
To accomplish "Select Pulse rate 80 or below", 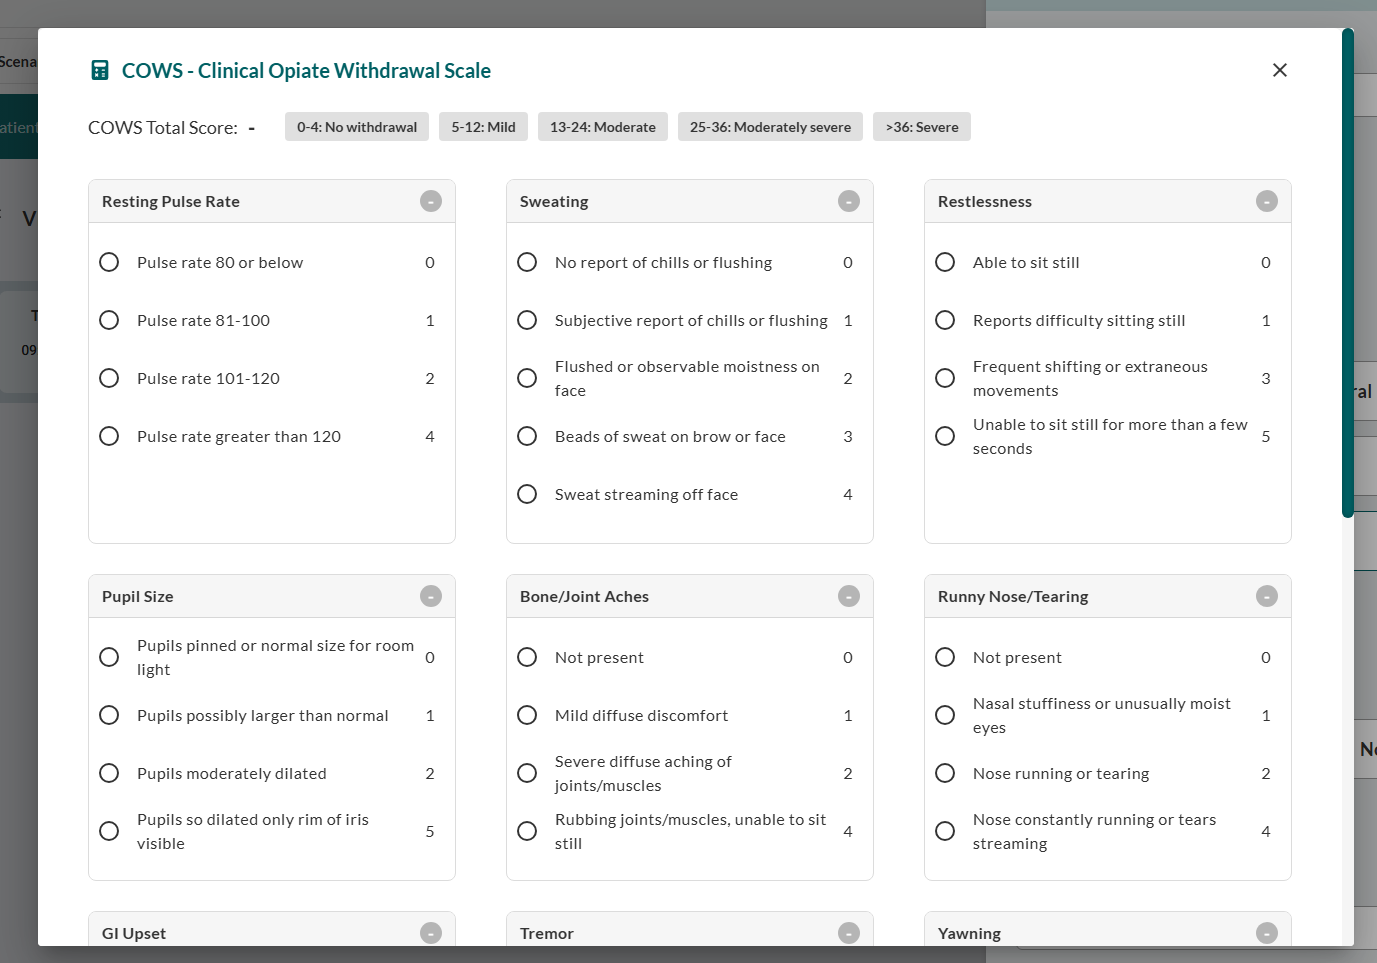I will point(109,262).
